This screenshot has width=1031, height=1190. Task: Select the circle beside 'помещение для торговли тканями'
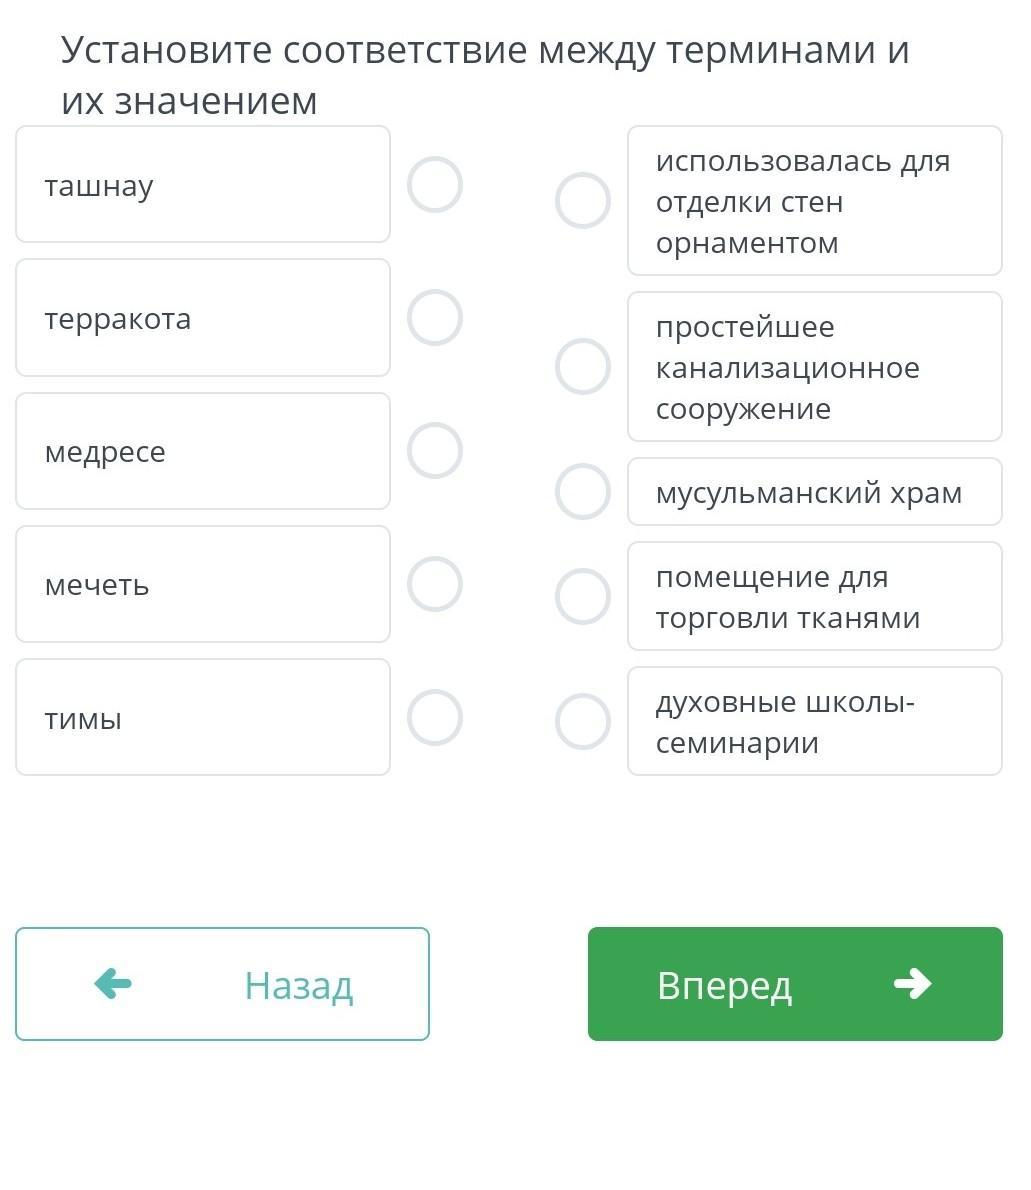pos(583,597)
